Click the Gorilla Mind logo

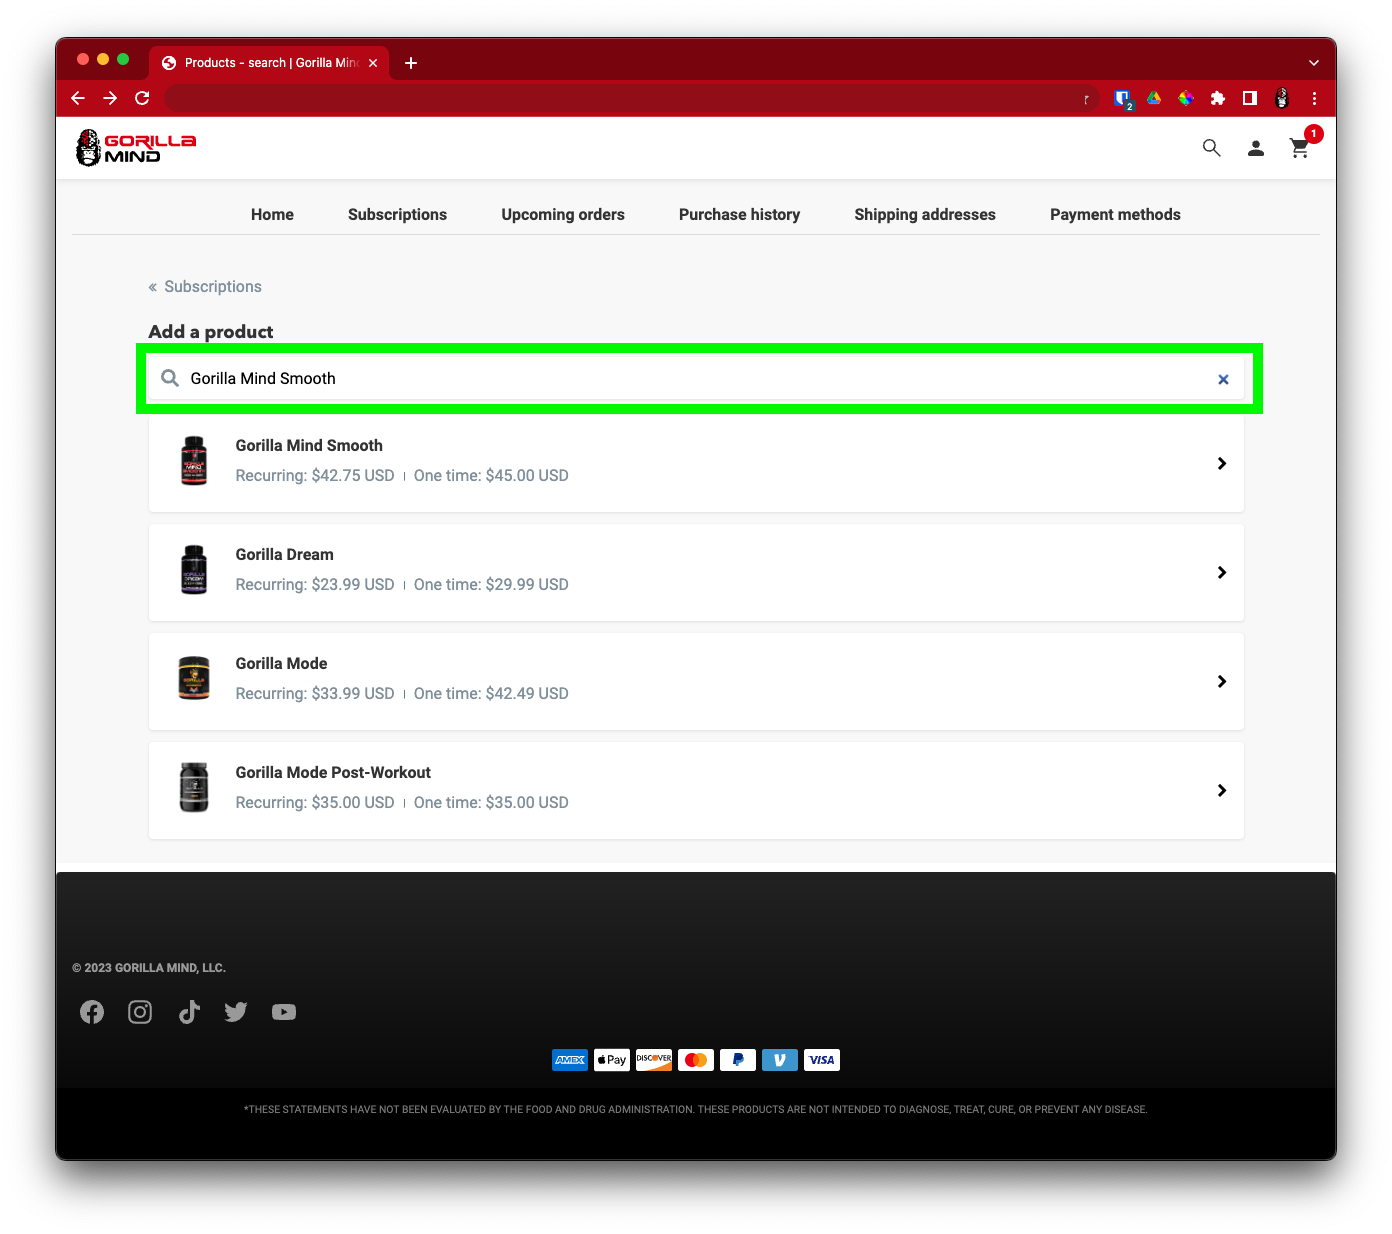point(136,148)
